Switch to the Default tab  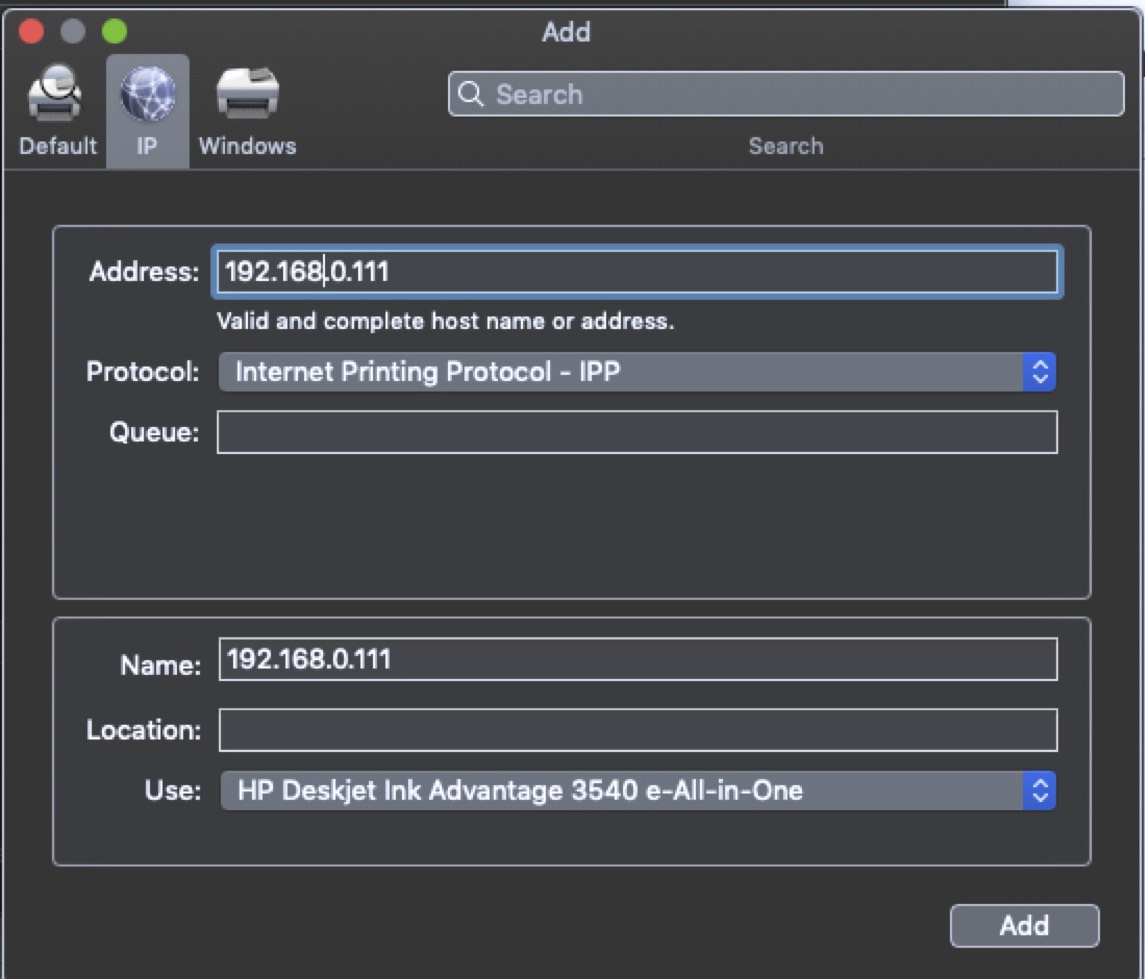(x=56, y=110)
